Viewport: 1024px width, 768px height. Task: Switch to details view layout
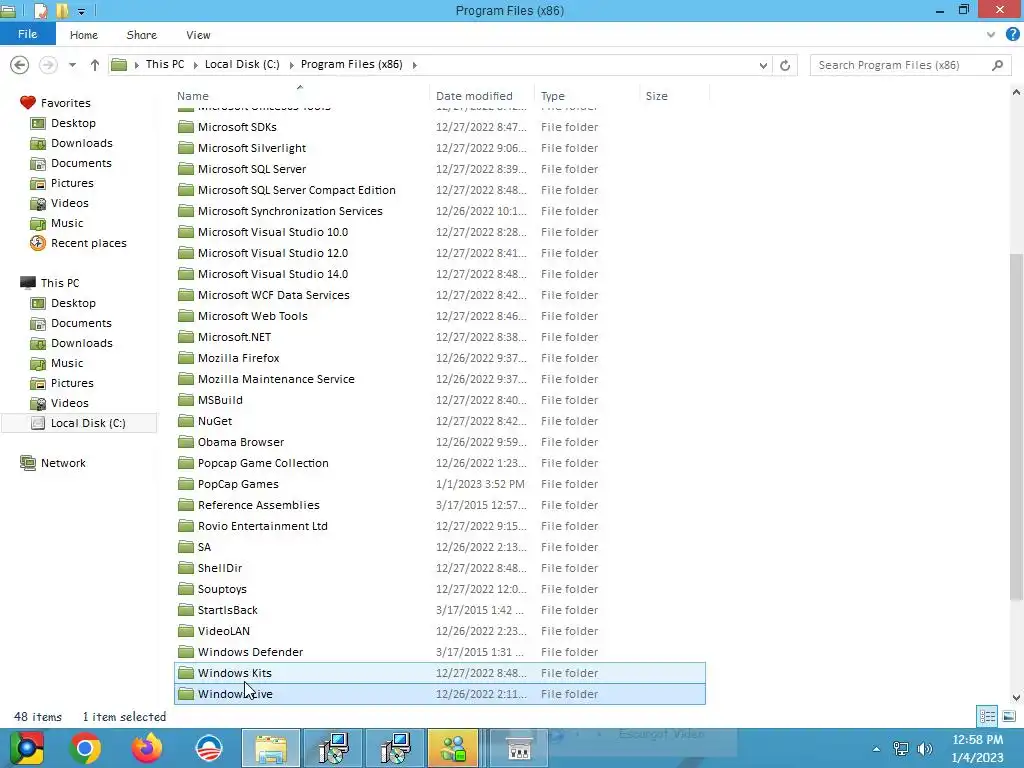(987, 716)
